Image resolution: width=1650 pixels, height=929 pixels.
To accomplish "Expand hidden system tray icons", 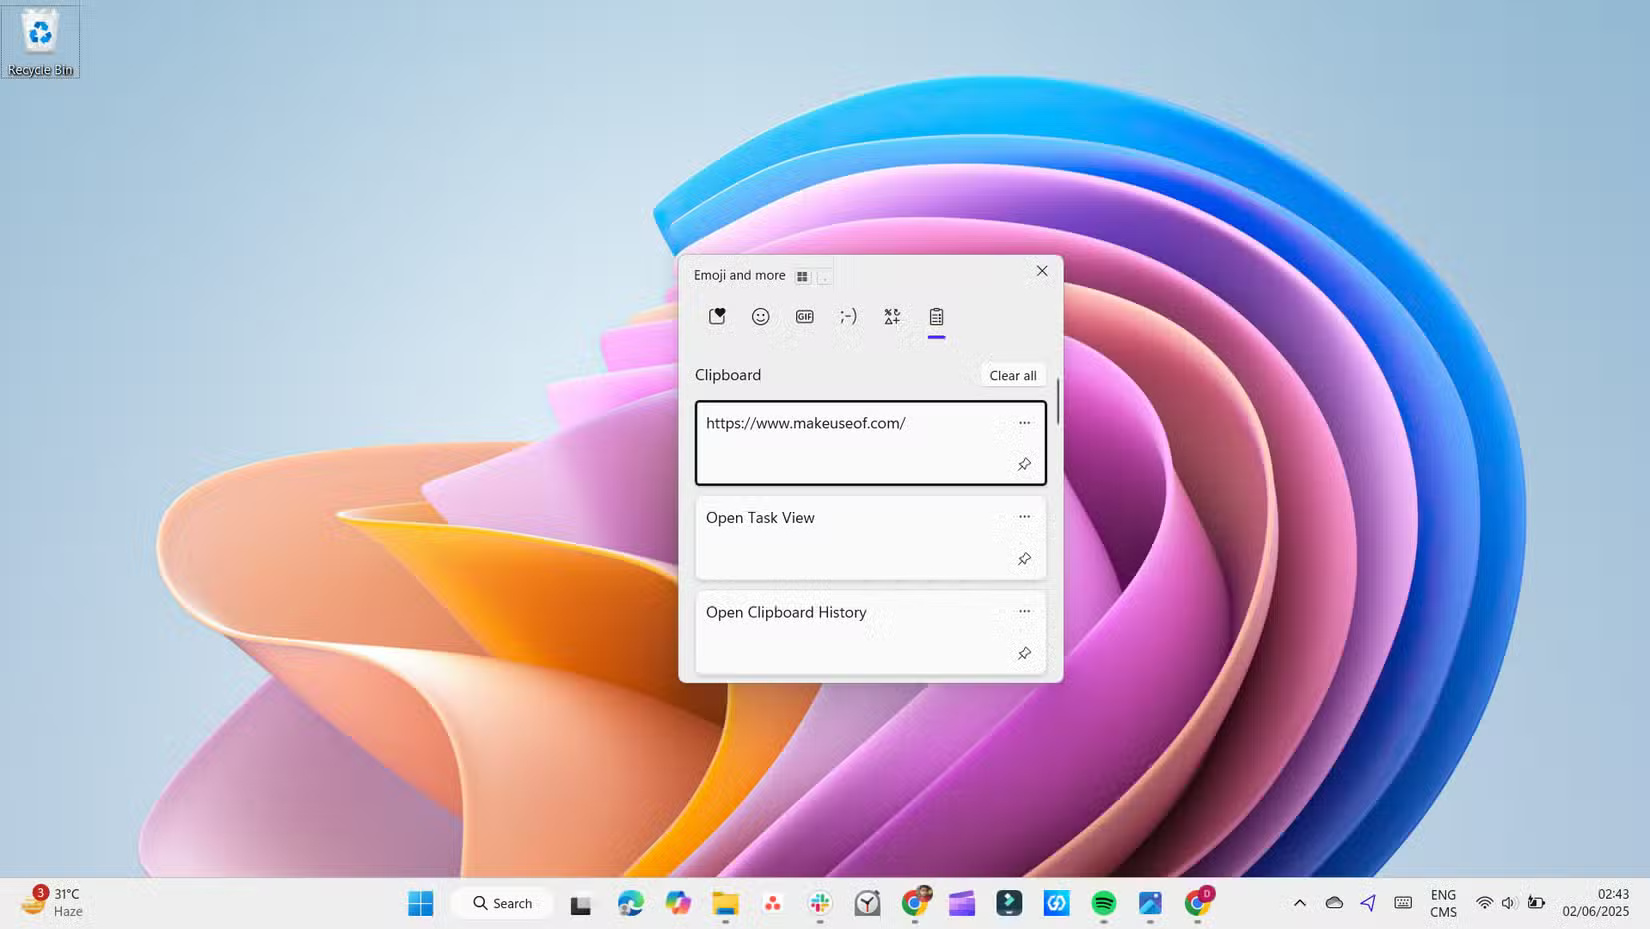I will (1300, 902).
